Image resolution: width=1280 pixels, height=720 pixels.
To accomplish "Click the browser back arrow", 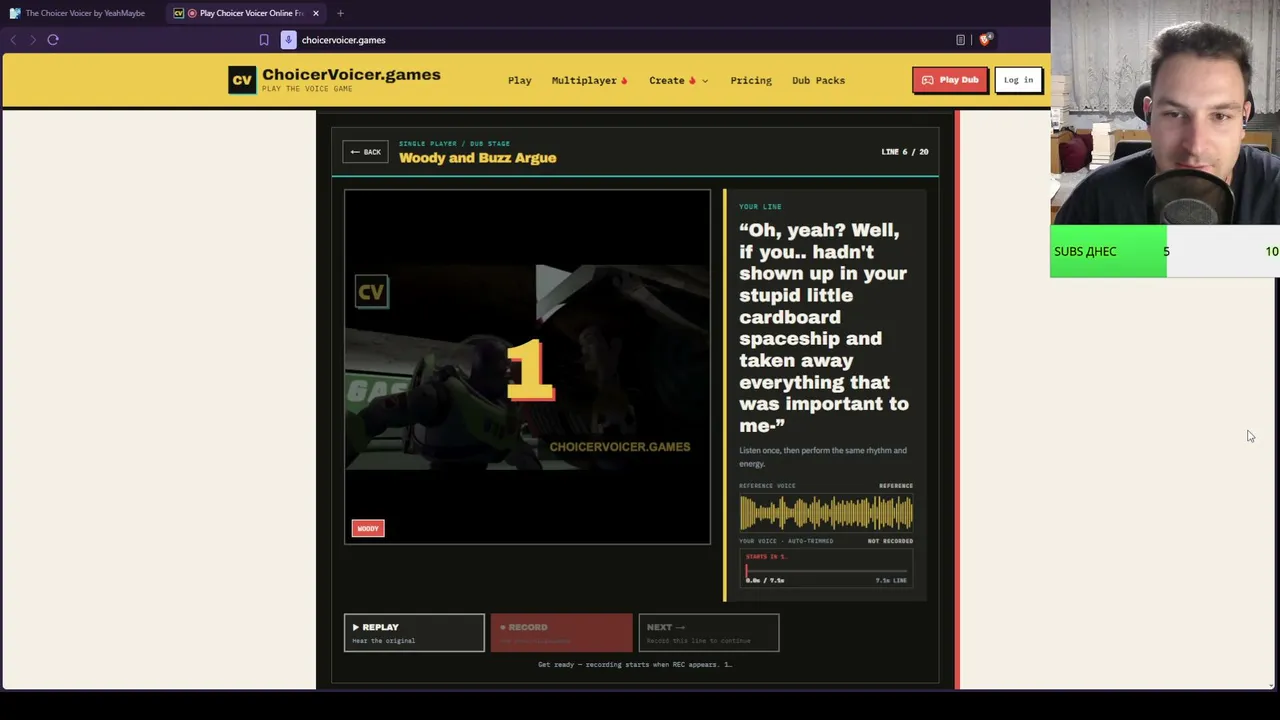I will coord(13,40).
